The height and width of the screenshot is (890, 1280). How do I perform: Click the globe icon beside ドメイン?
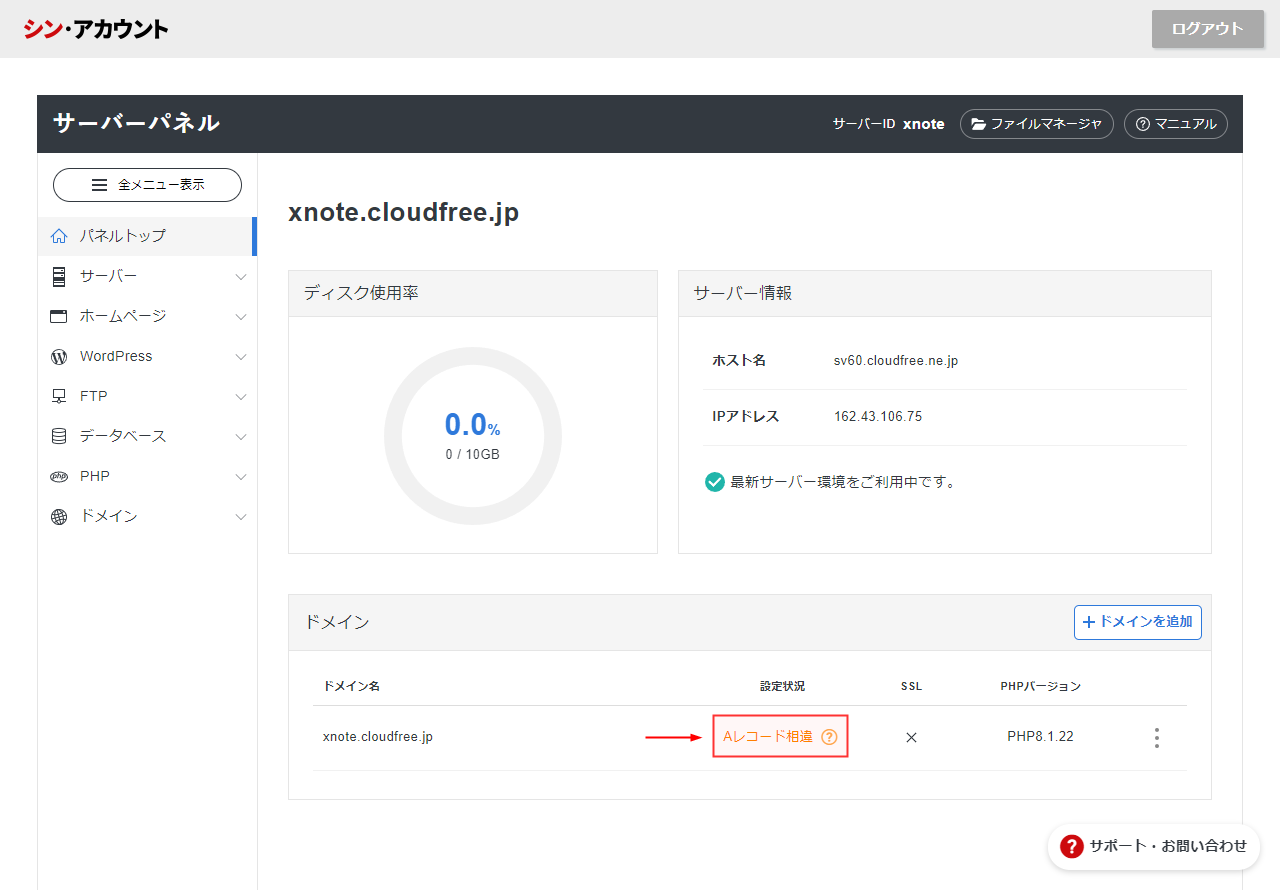click(59, 517)
